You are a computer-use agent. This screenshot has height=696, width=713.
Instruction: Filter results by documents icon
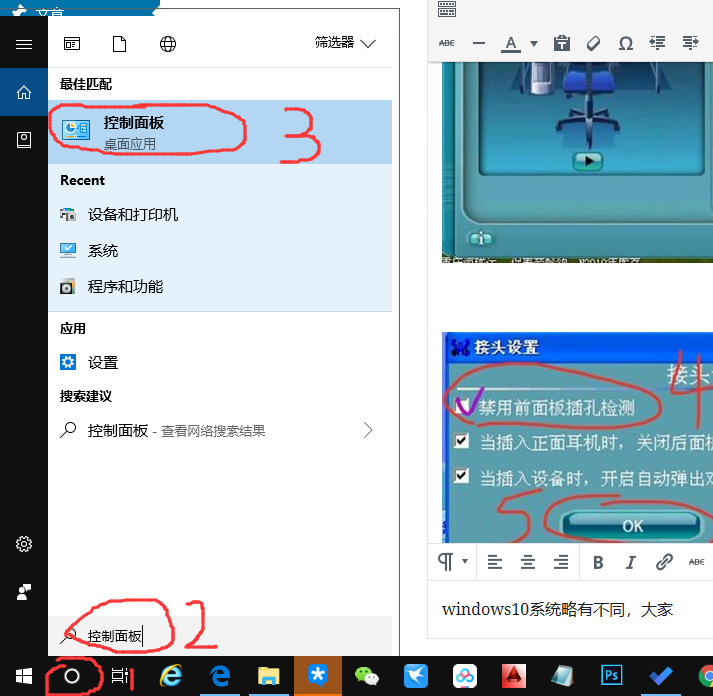click(x=120, y=44)
